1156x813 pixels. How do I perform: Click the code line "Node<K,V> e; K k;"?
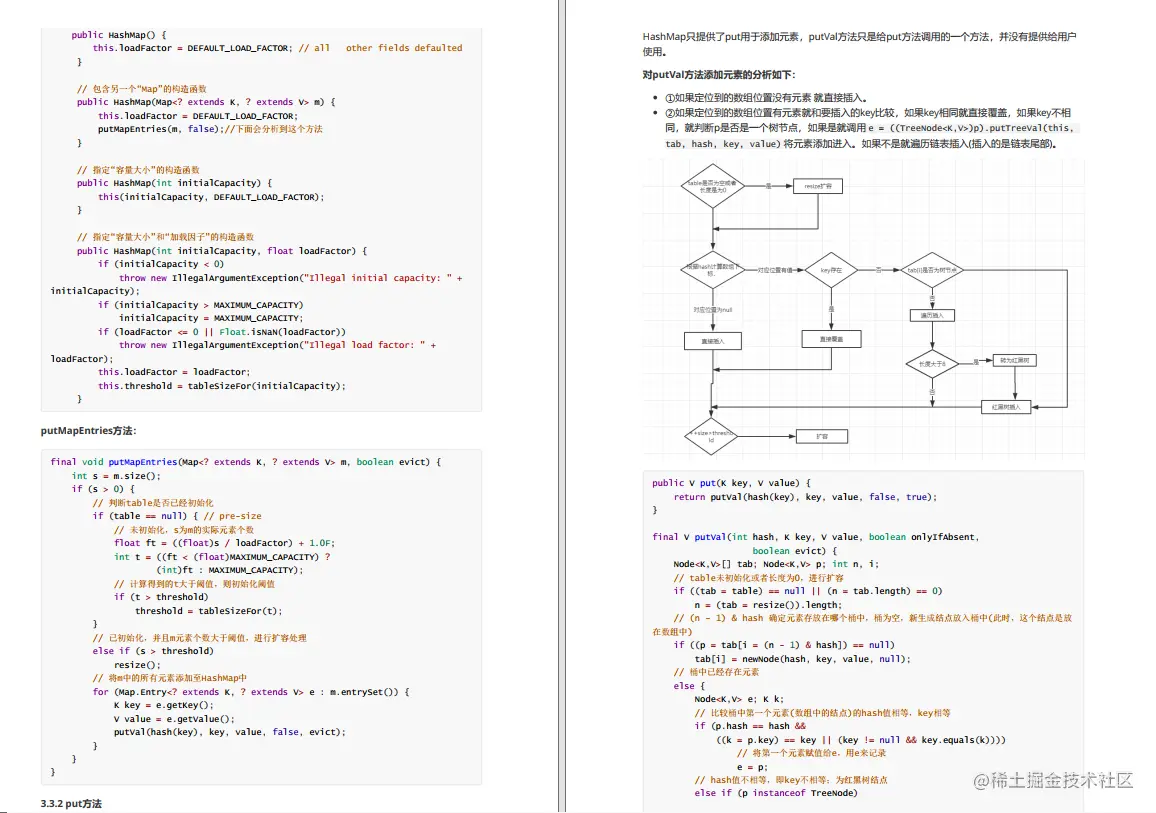[739, 699]
